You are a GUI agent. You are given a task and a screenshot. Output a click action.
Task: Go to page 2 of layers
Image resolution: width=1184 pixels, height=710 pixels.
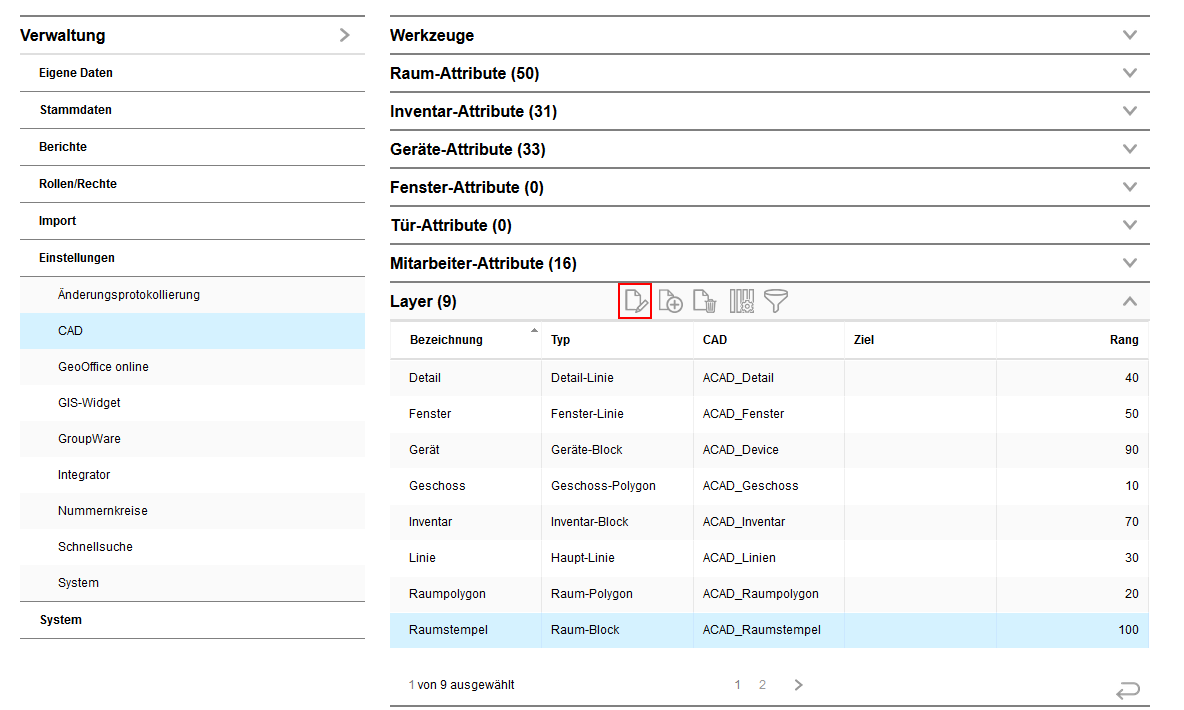click(x=762, y=685)
